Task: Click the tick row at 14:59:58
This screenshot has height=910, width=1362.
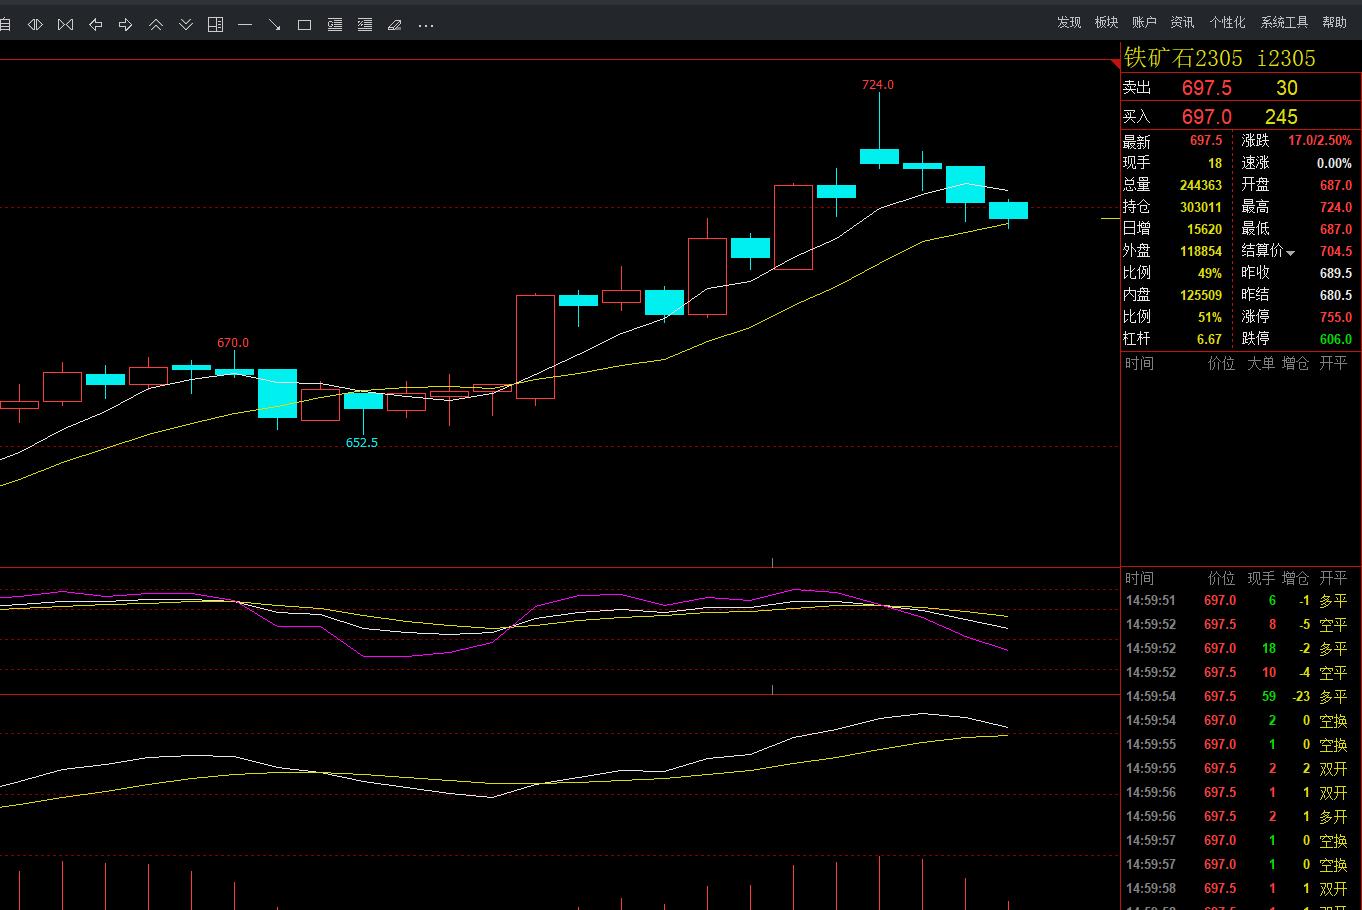Action: pos(1241,888)
